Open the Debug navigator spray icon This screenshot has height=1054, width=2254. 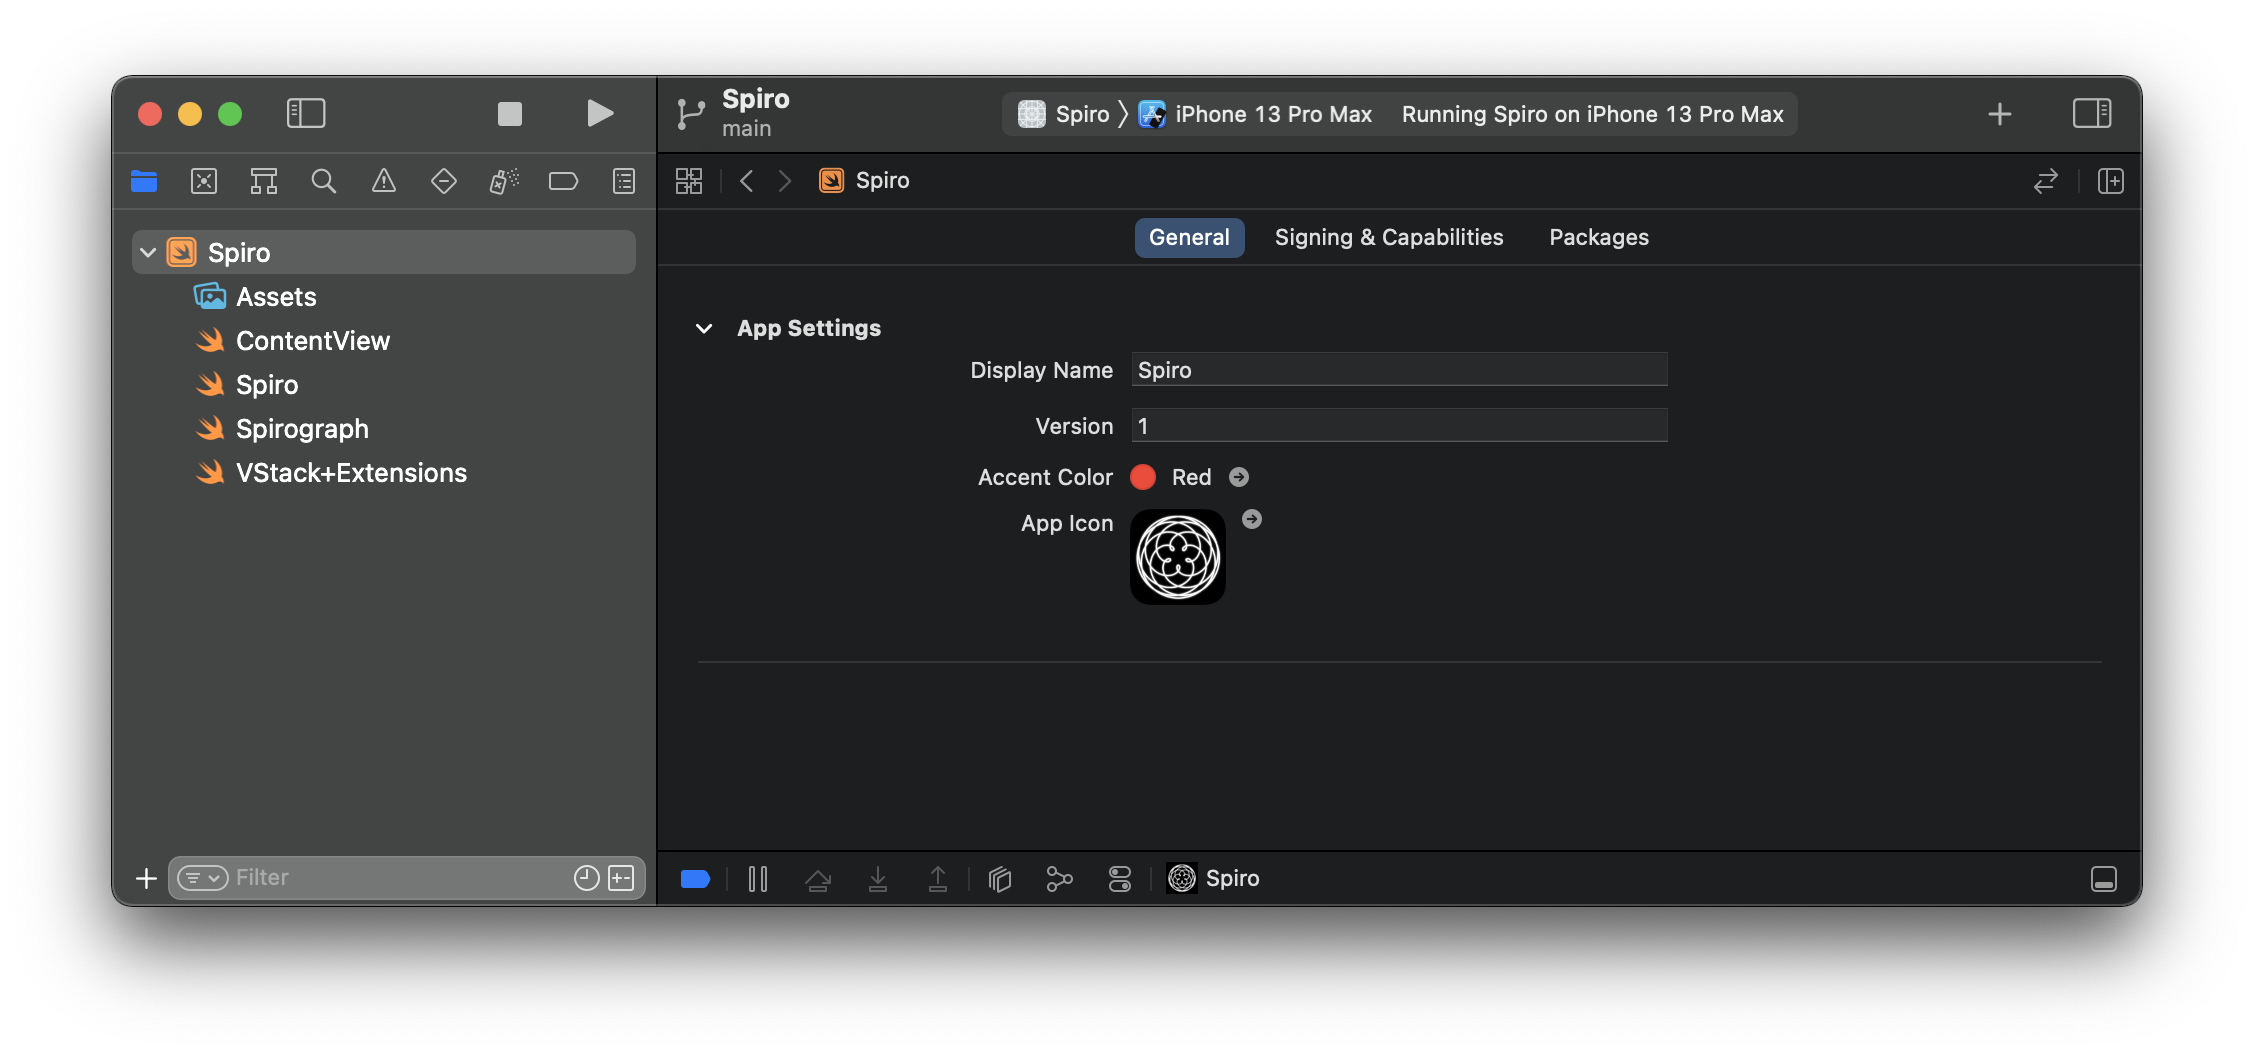(504, 181)
